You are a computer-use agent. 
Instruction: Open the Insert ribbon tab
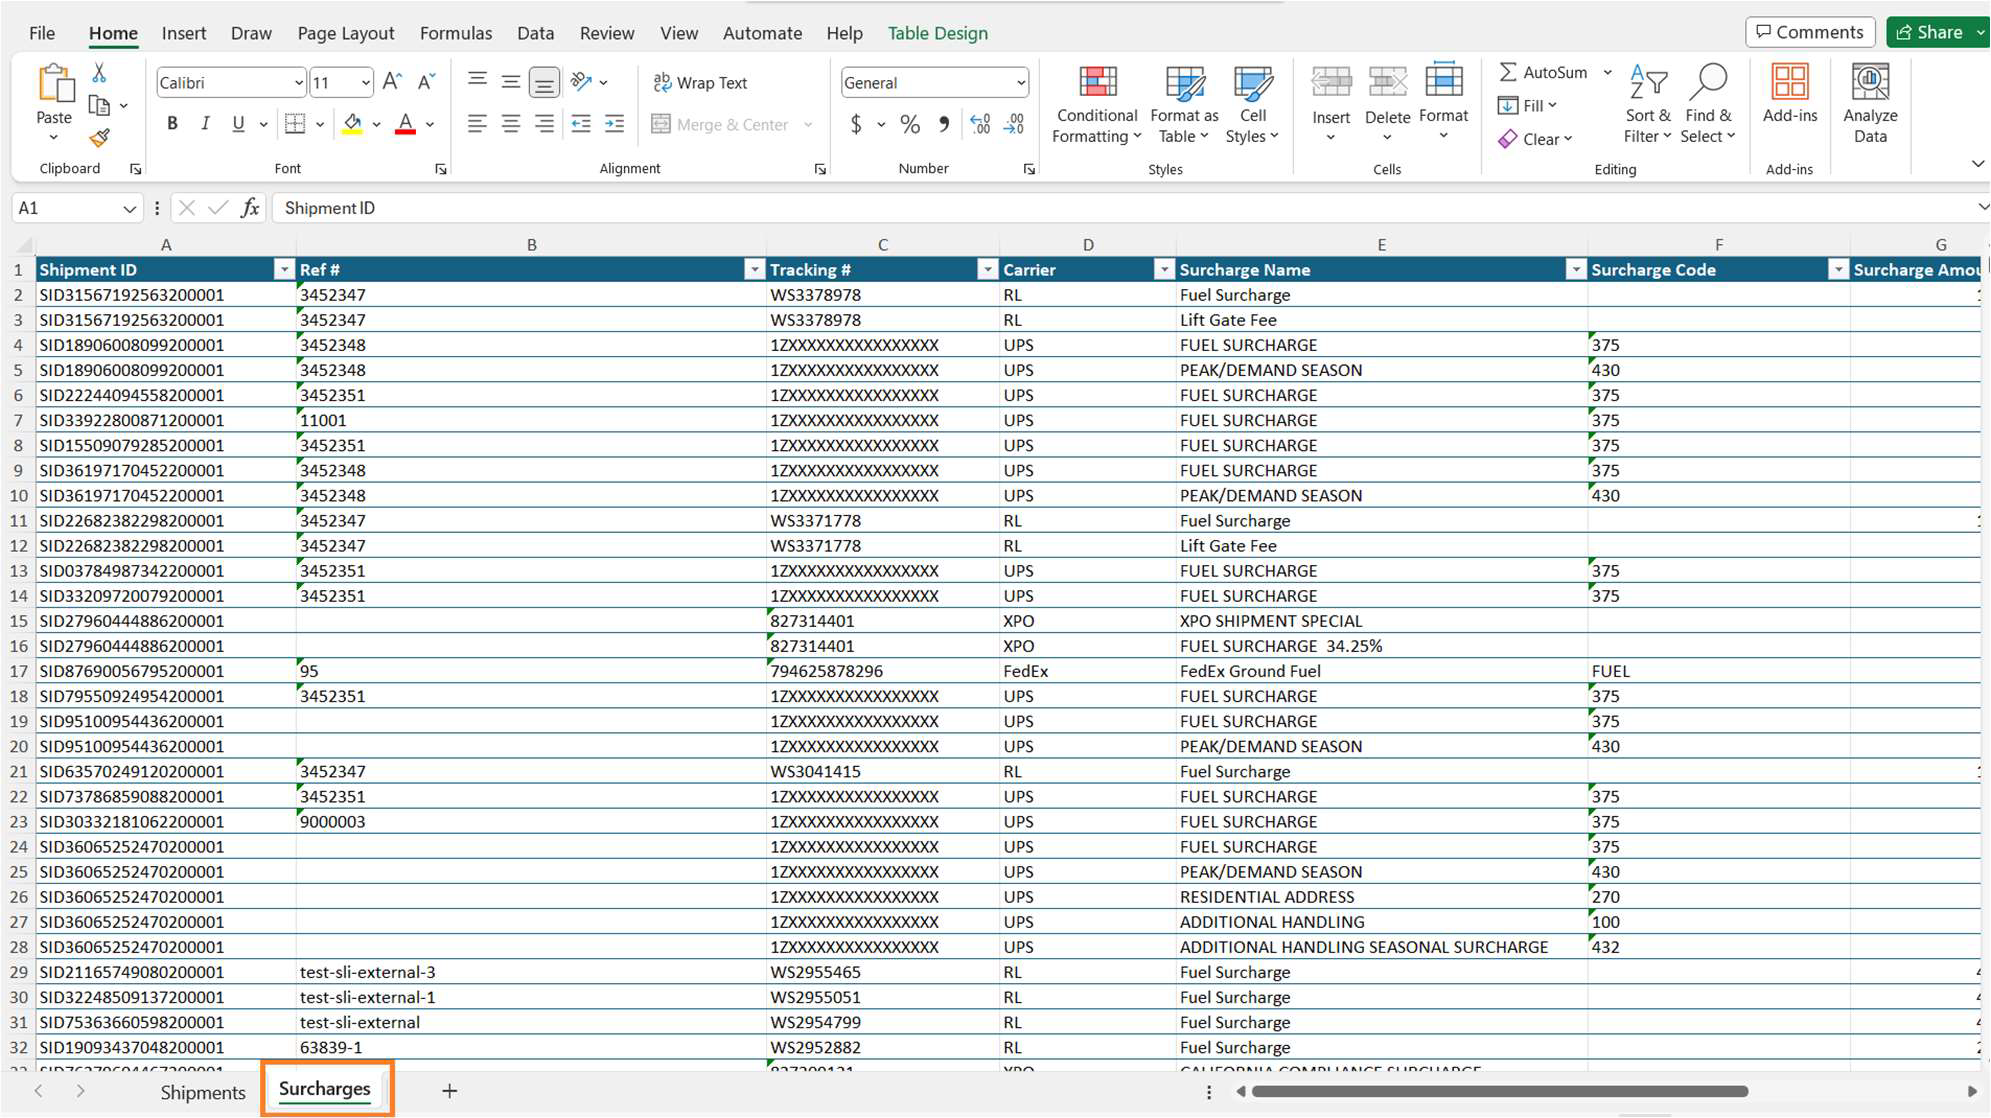184,33
